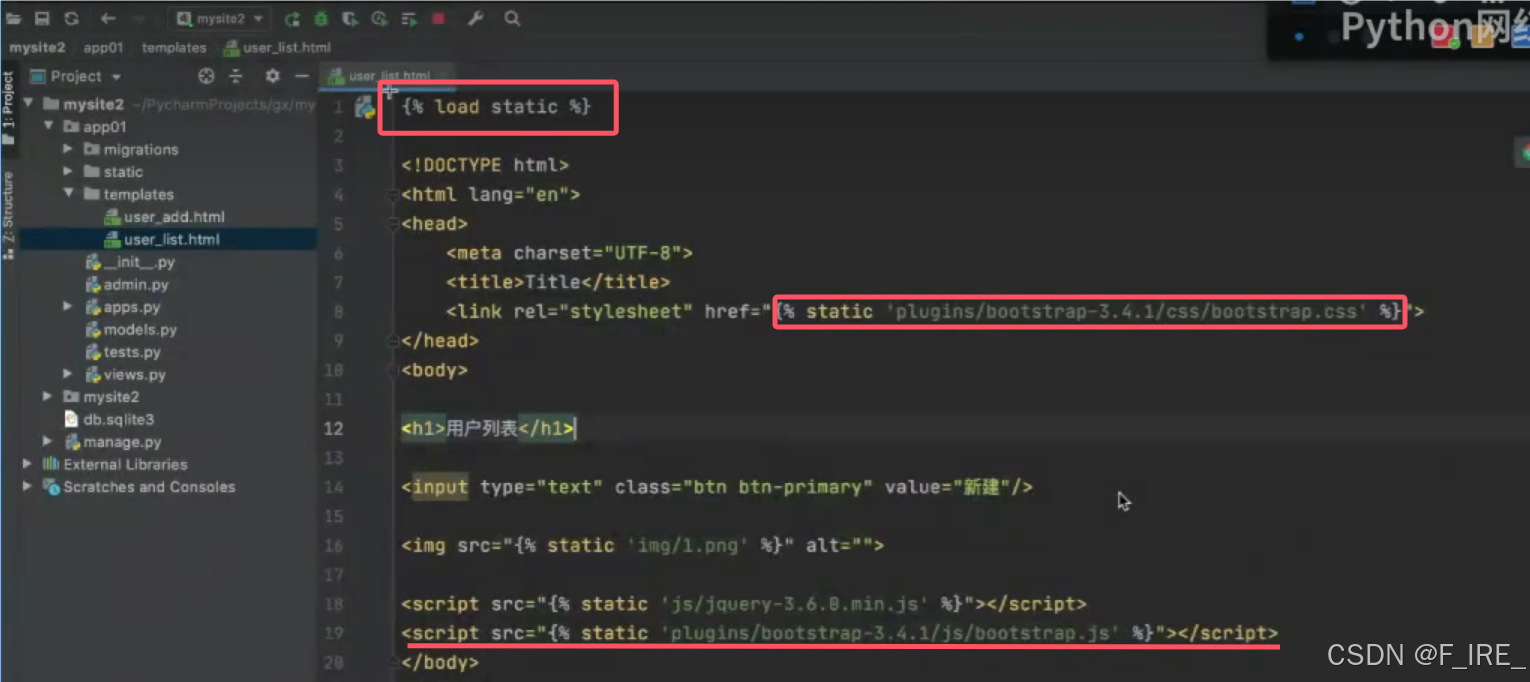Image resolution: width=1530 pixels, height=682 pixels.
Task: Click the green Run icon
Action: [291, 18]
